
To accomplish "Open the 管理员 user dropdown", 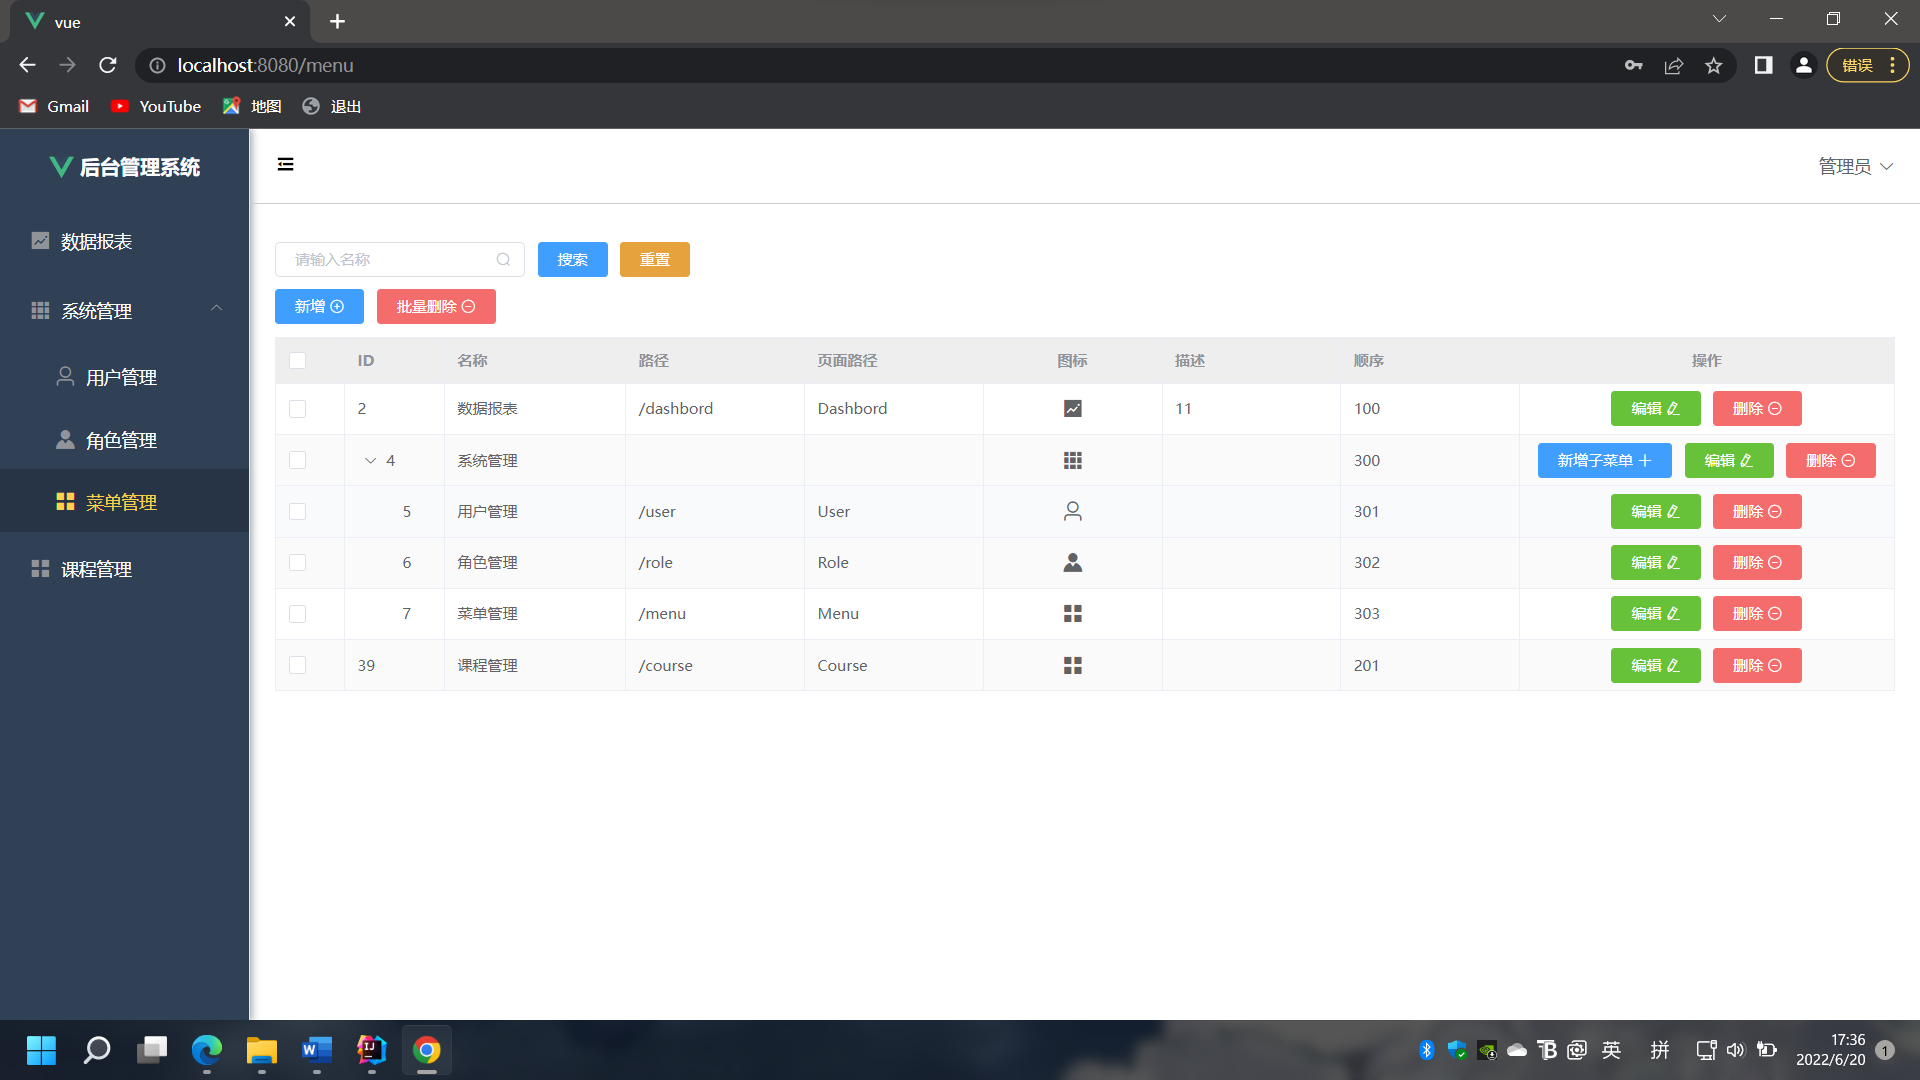I will point(1855,166).
